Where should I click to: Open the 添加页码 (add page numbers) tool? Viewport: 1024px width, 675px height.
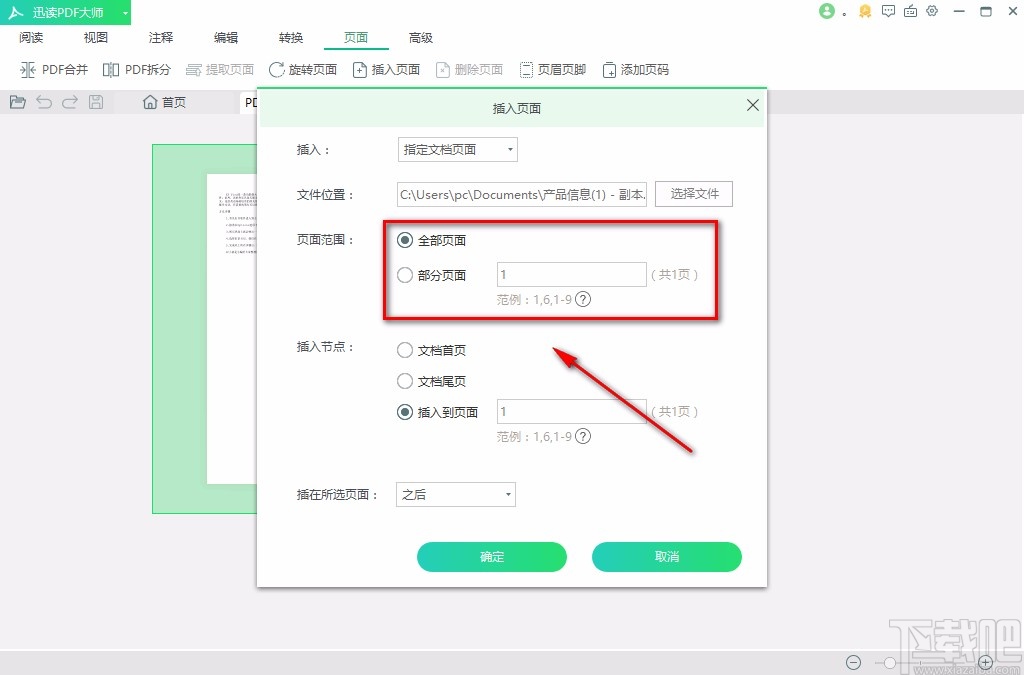tap(636, 69)
